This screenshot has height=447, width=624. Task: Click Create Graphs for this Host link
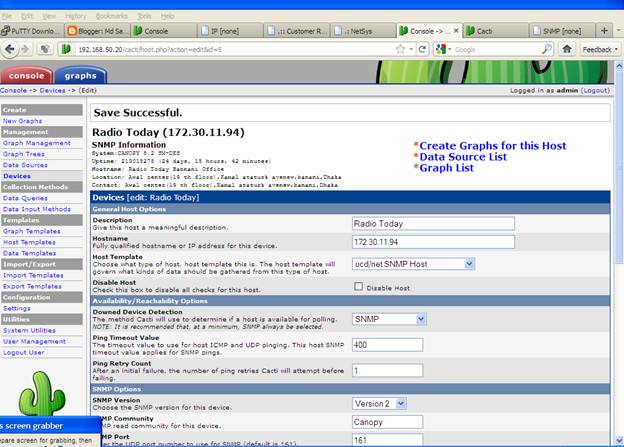493,146
